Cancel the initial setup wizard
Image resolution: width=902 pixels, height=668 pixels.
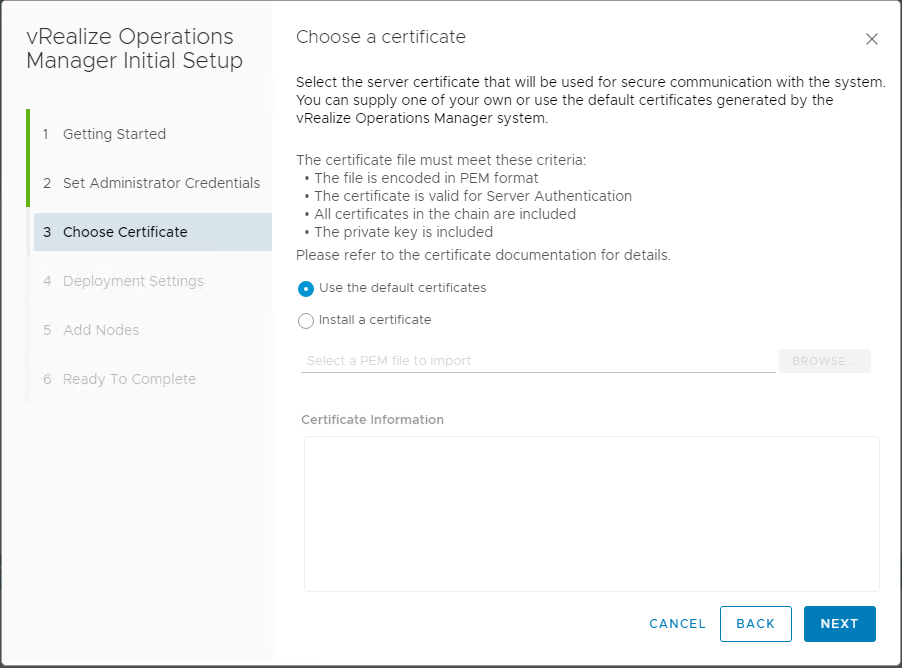677,623
